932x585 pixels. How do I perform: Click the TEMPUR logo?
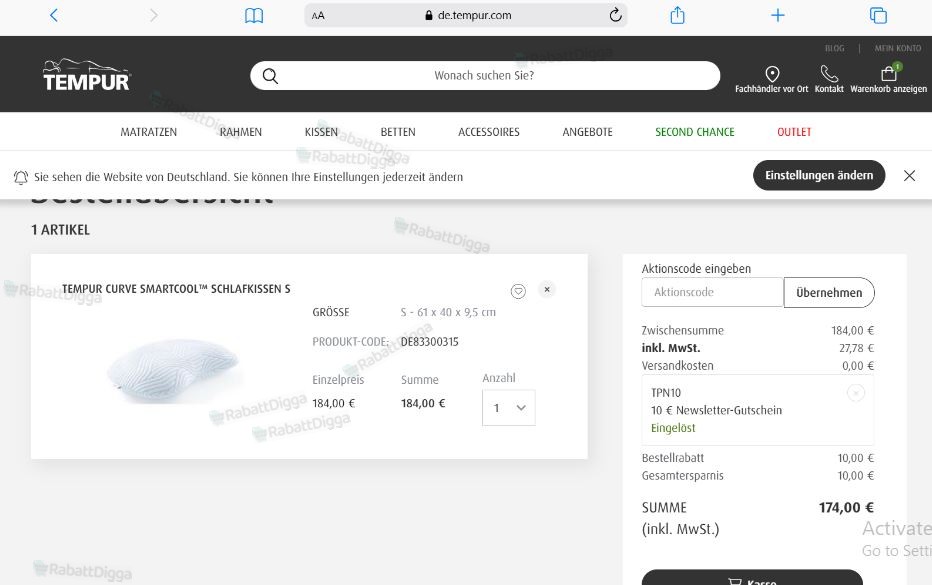[86, 75]
